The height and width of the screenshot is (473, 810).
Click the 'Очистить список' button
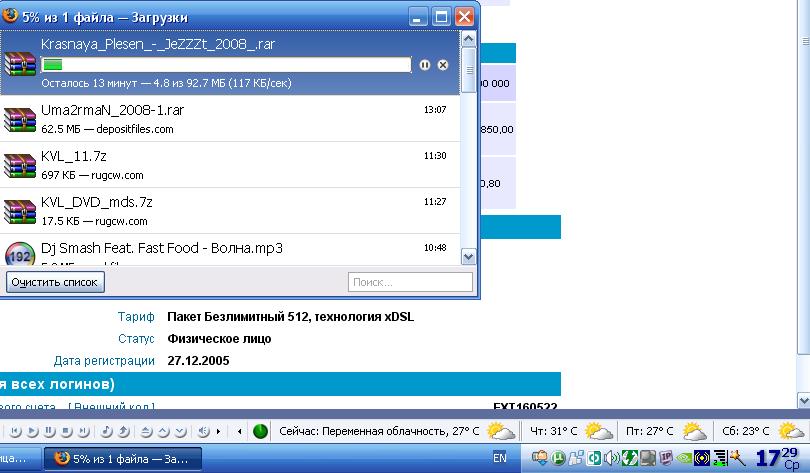[x=55, y=282]
